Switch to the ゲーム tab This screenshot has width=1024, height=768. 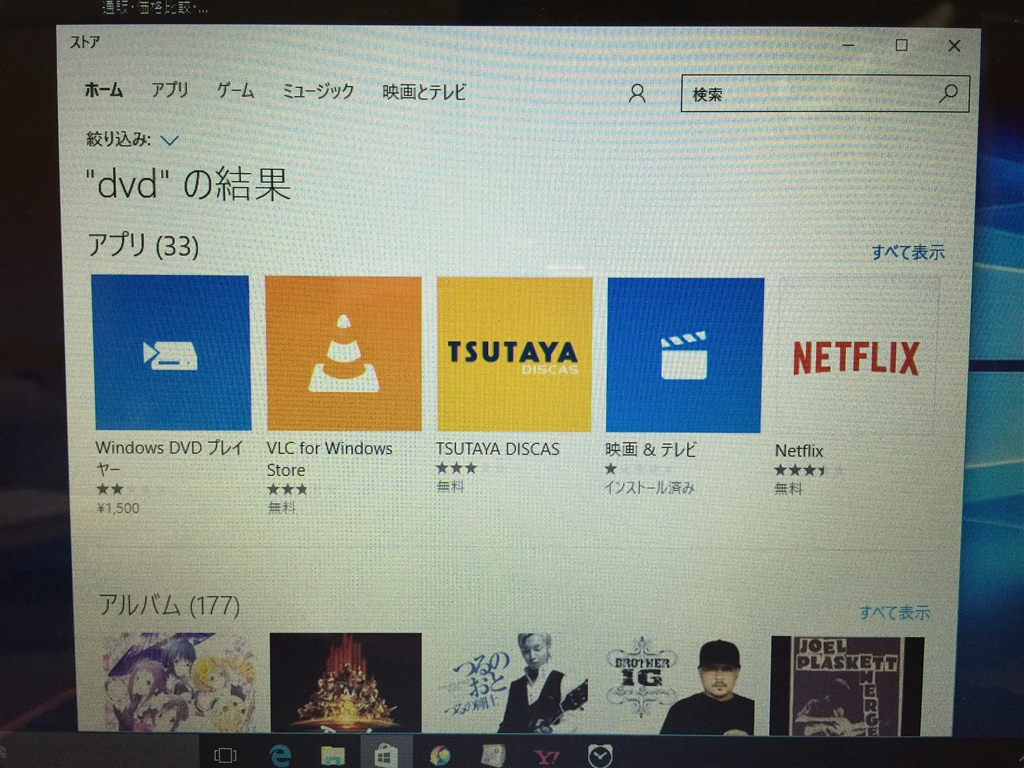(235, 91)
